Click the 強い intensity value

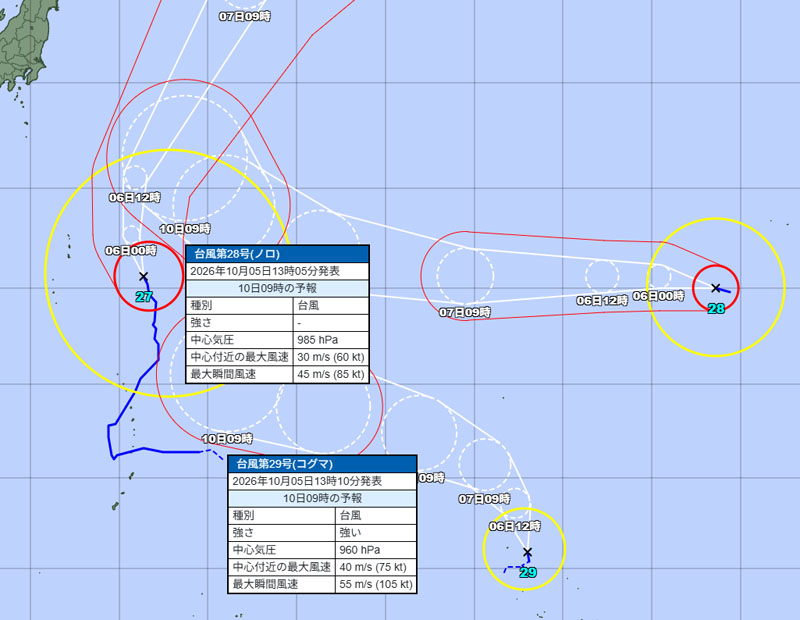[x=351, y=533]
